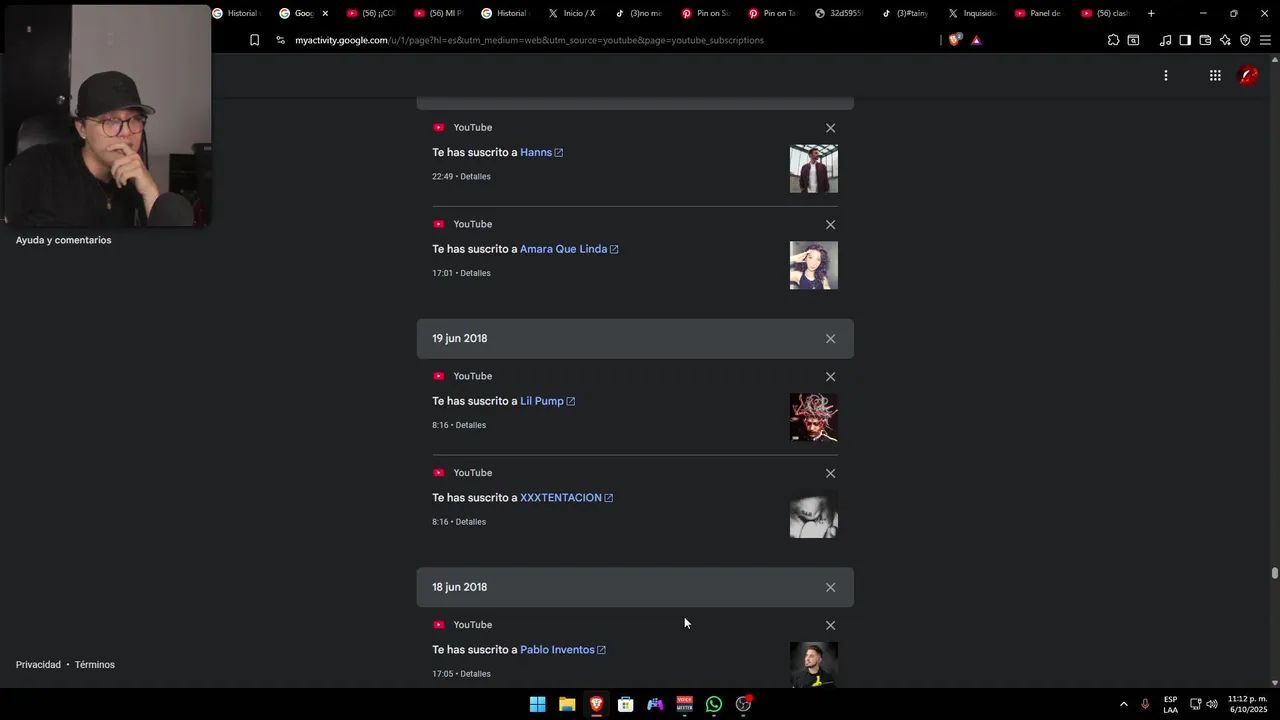Open the Brave Wallet icon
This screenshot has width=1280, height=720.
tap(1205, 40)
